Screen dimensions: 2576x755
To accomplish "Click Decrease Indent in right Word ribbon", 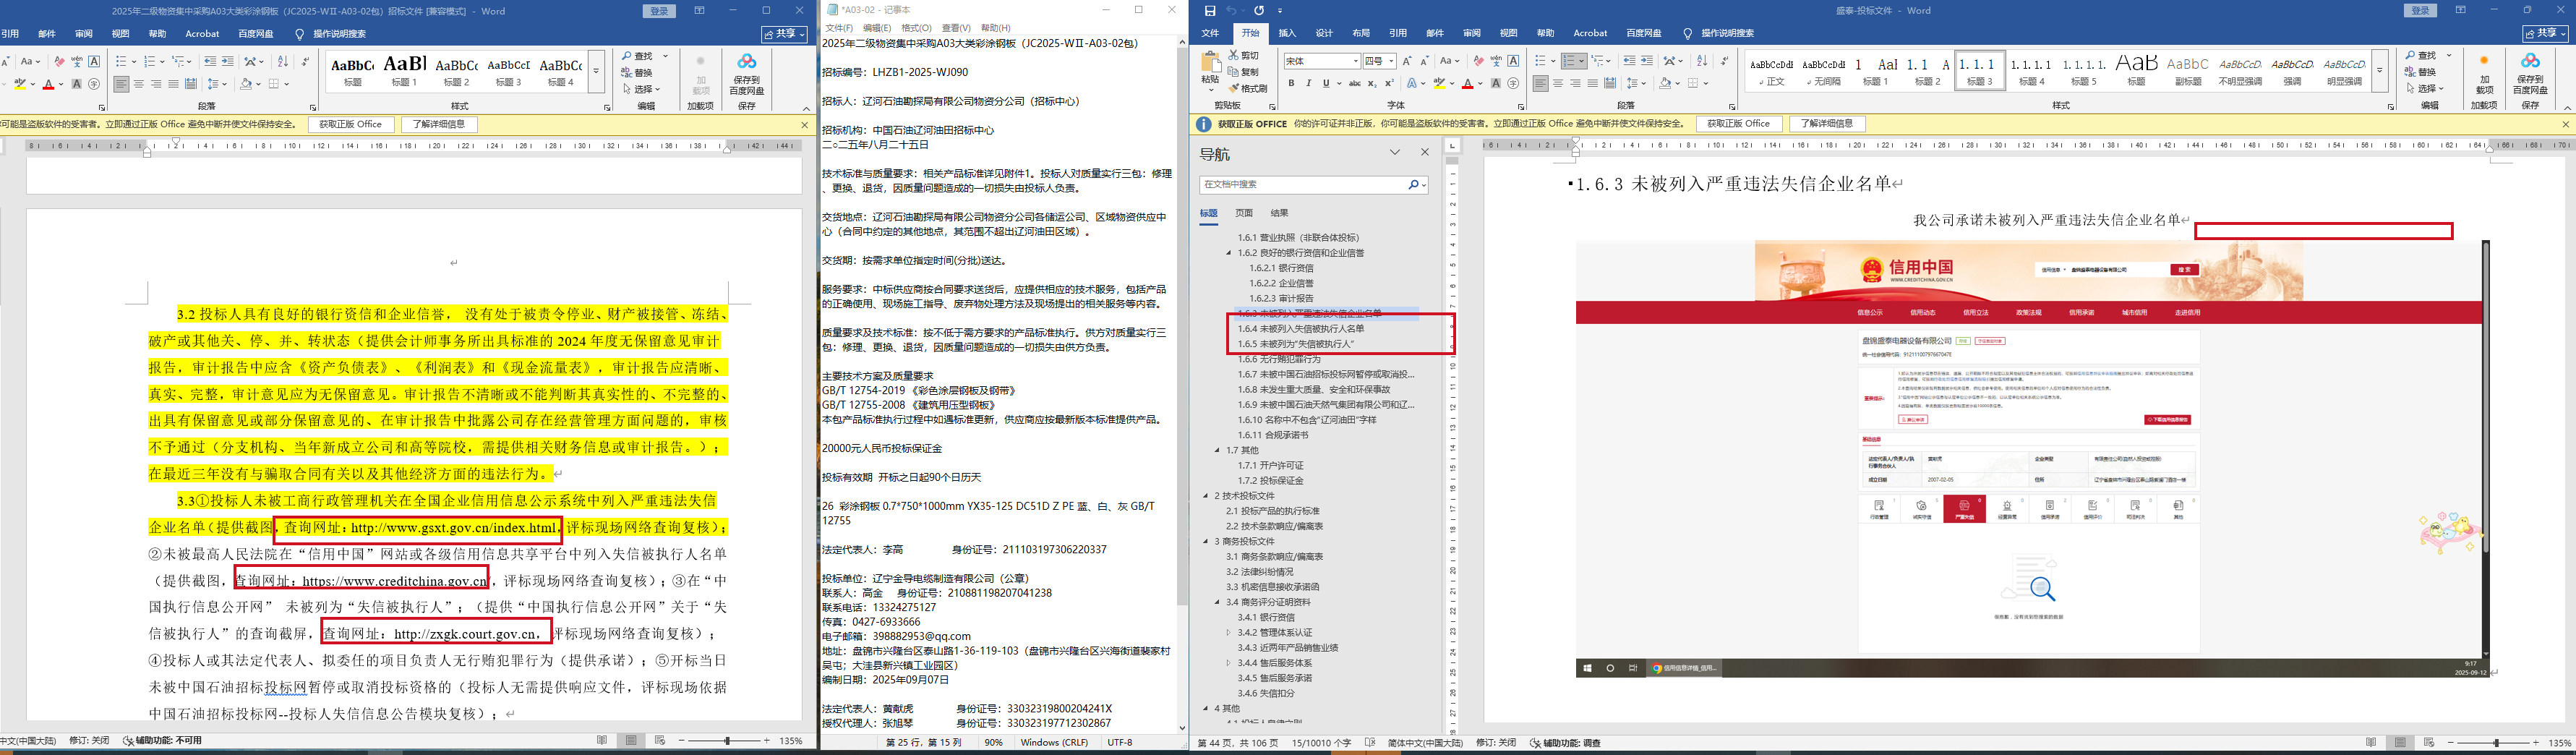I will (x=1630, y=61).
